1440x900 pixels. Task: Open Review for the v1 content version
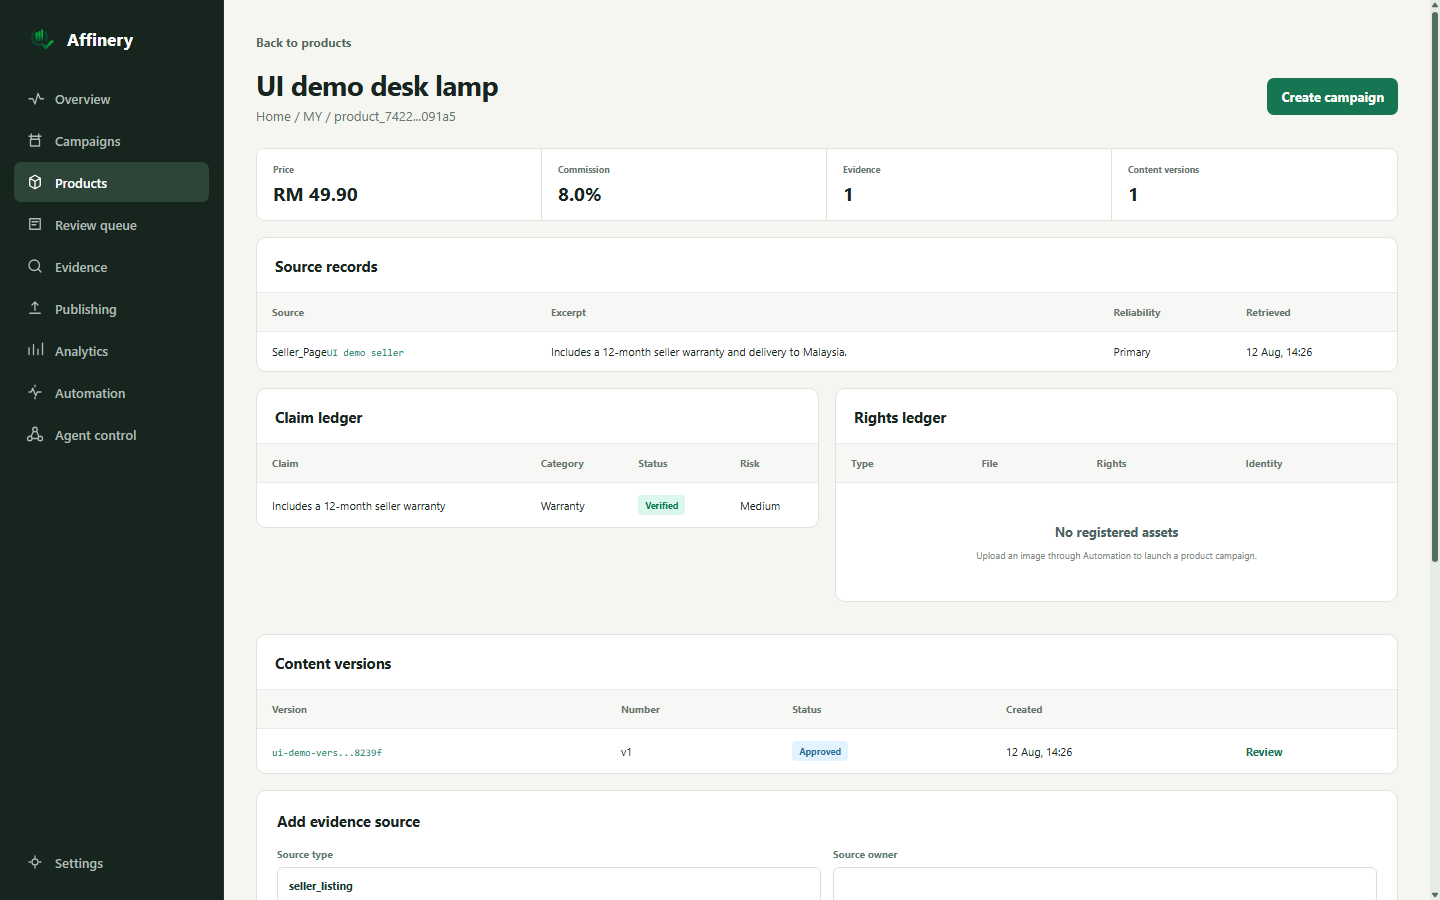1264,752
